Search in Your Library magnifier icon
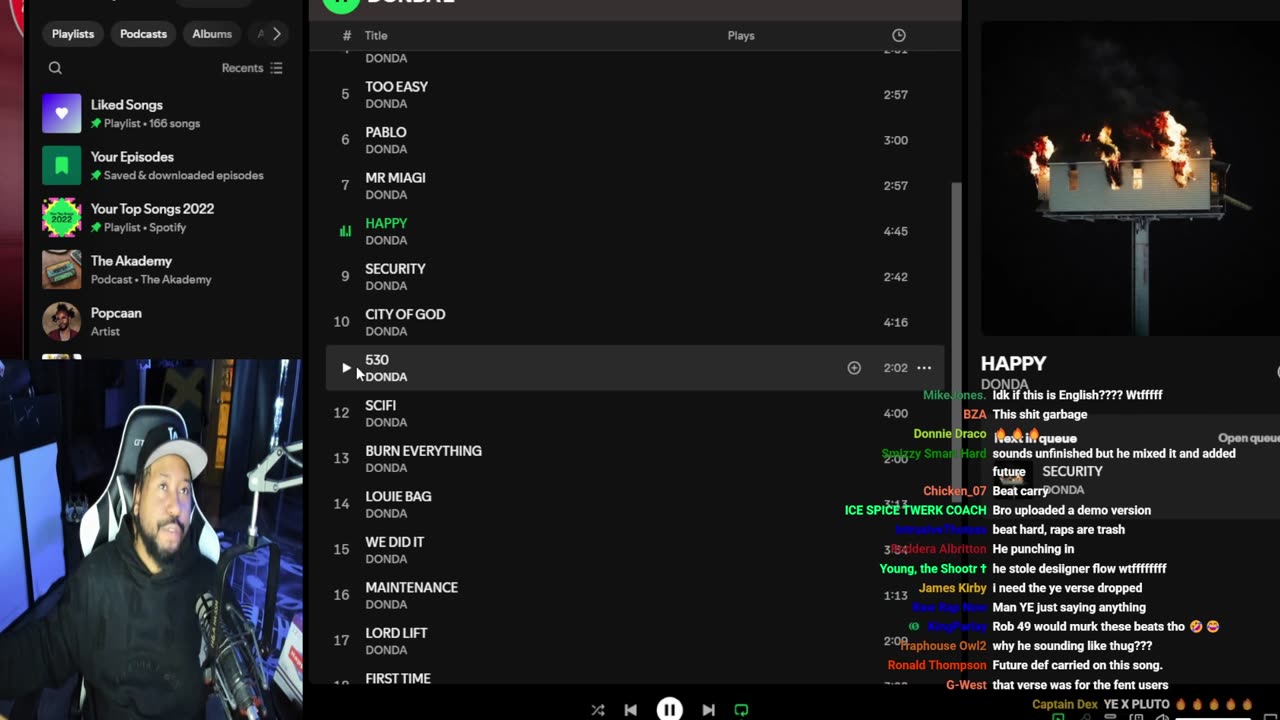 55,68
